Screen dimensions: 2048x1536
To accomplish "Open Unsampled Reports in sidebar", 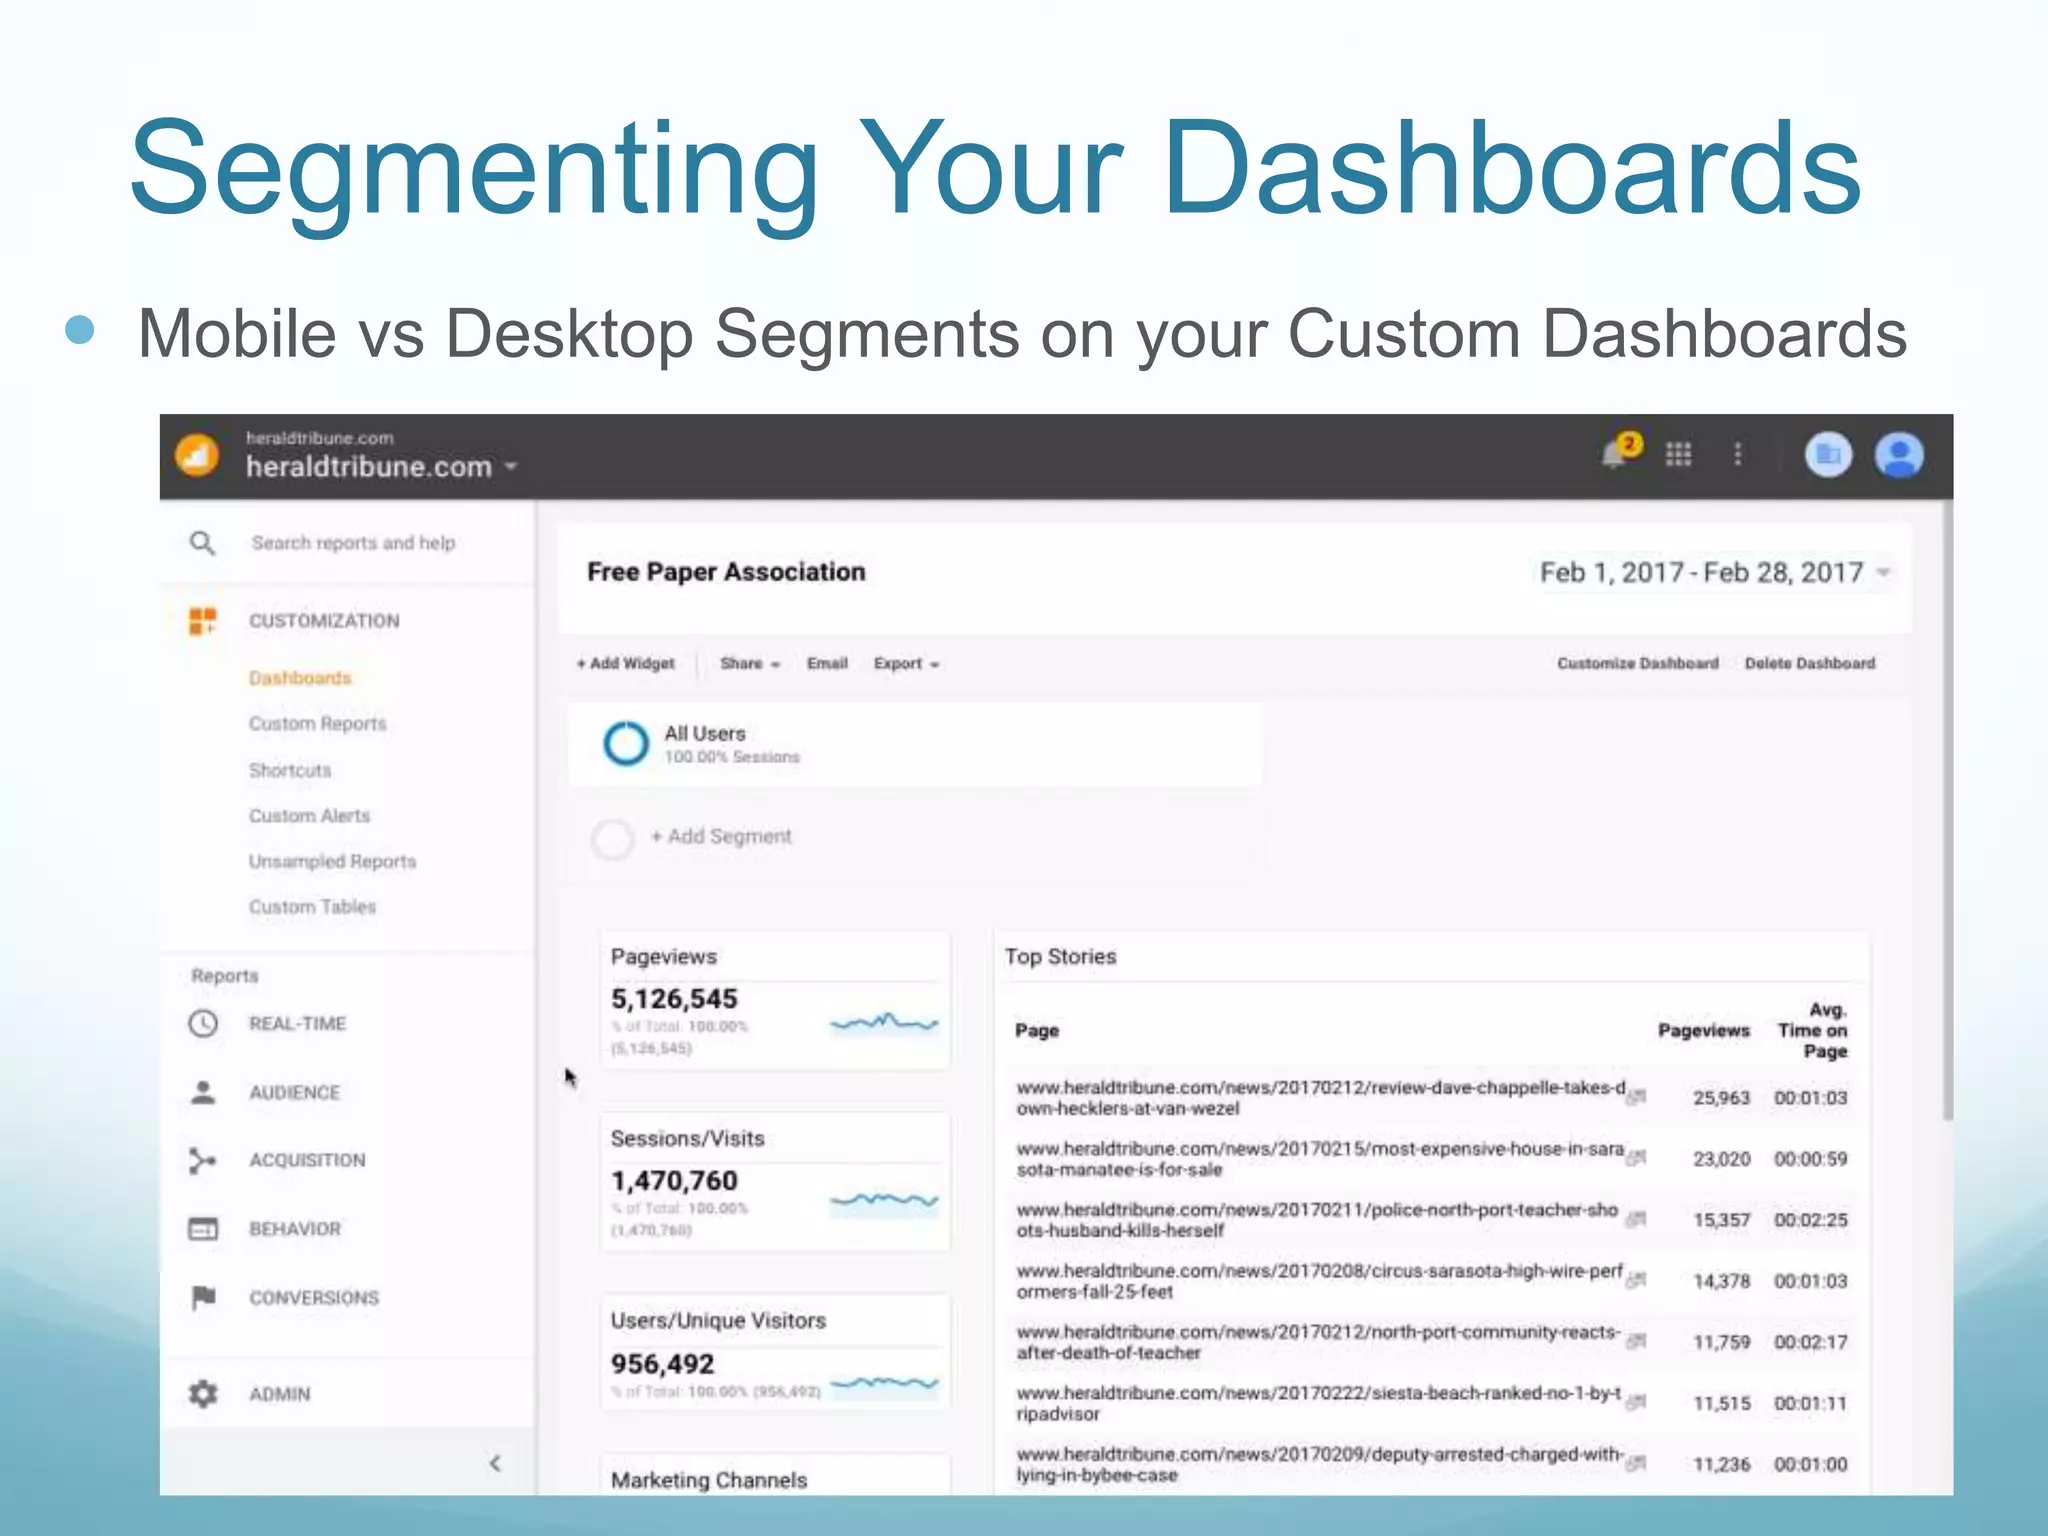I will point(332,861).
